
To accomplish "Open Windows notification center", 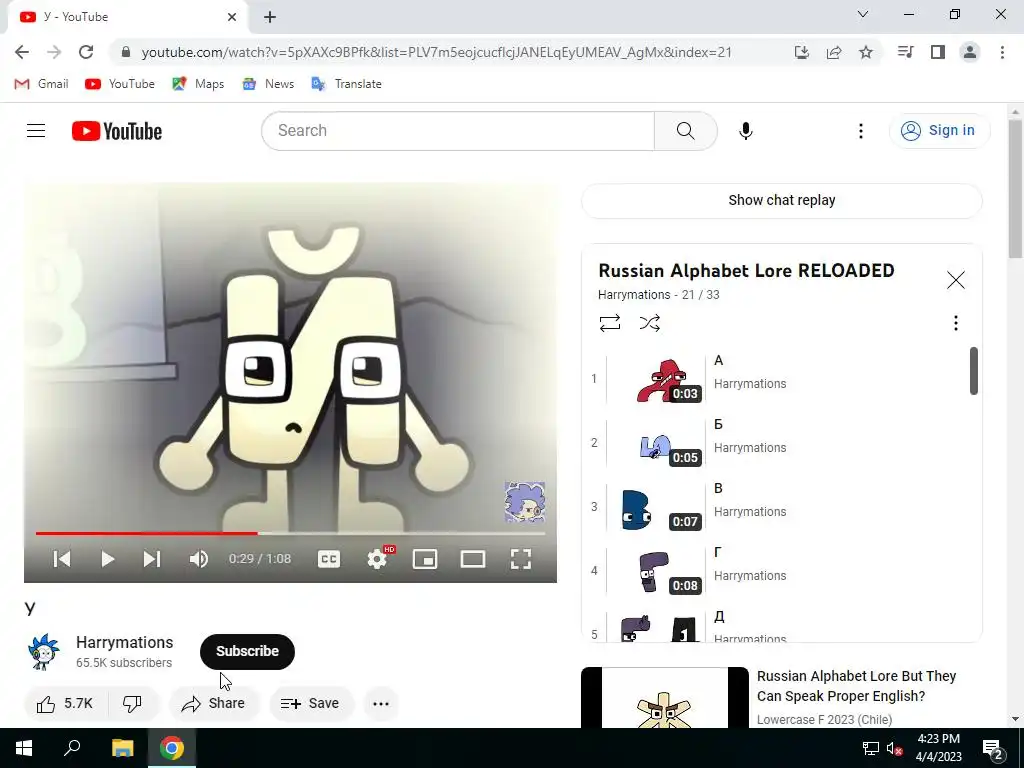I will 993,748.
